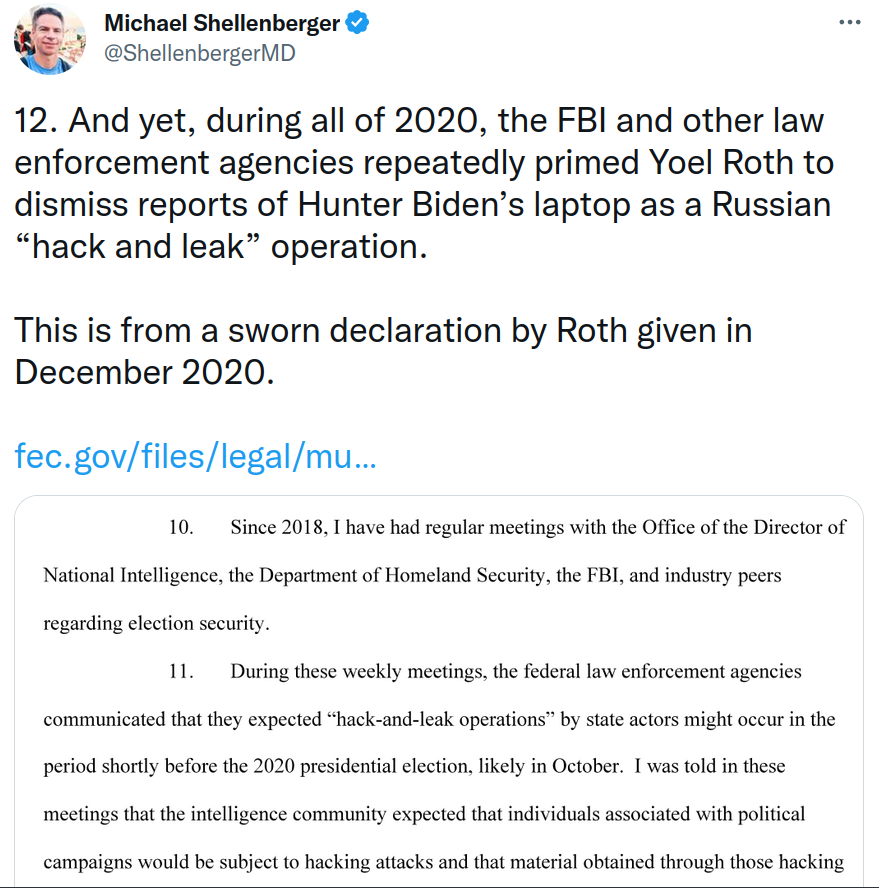879x888 pixels.
Task: Click "regarding election security." line in document
Action: coord(157,623)
